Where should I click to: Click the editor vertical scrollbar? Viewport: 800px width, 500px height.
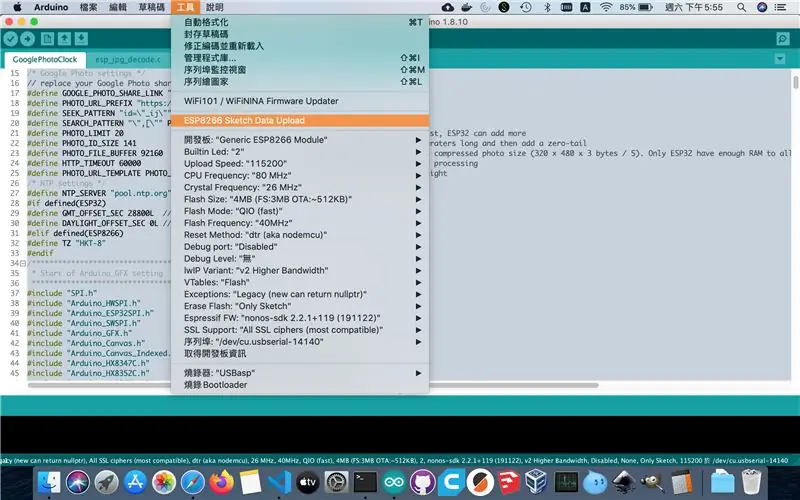pos(795,82)
